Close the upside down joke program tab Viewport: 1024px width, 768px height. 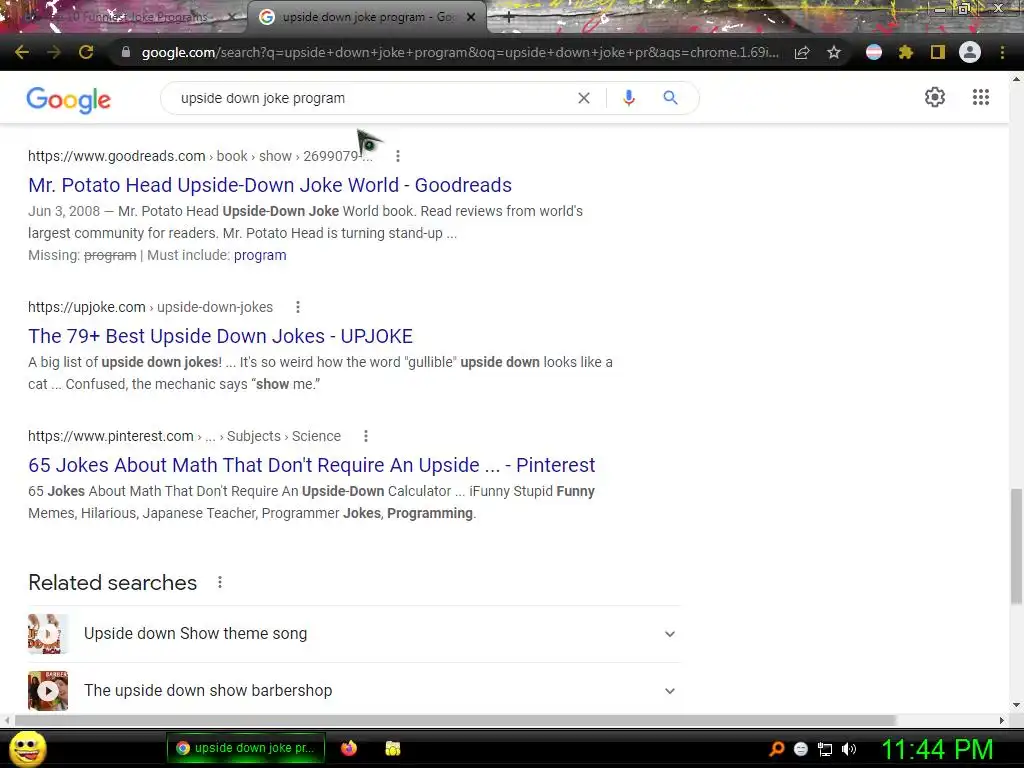point(471,17)
